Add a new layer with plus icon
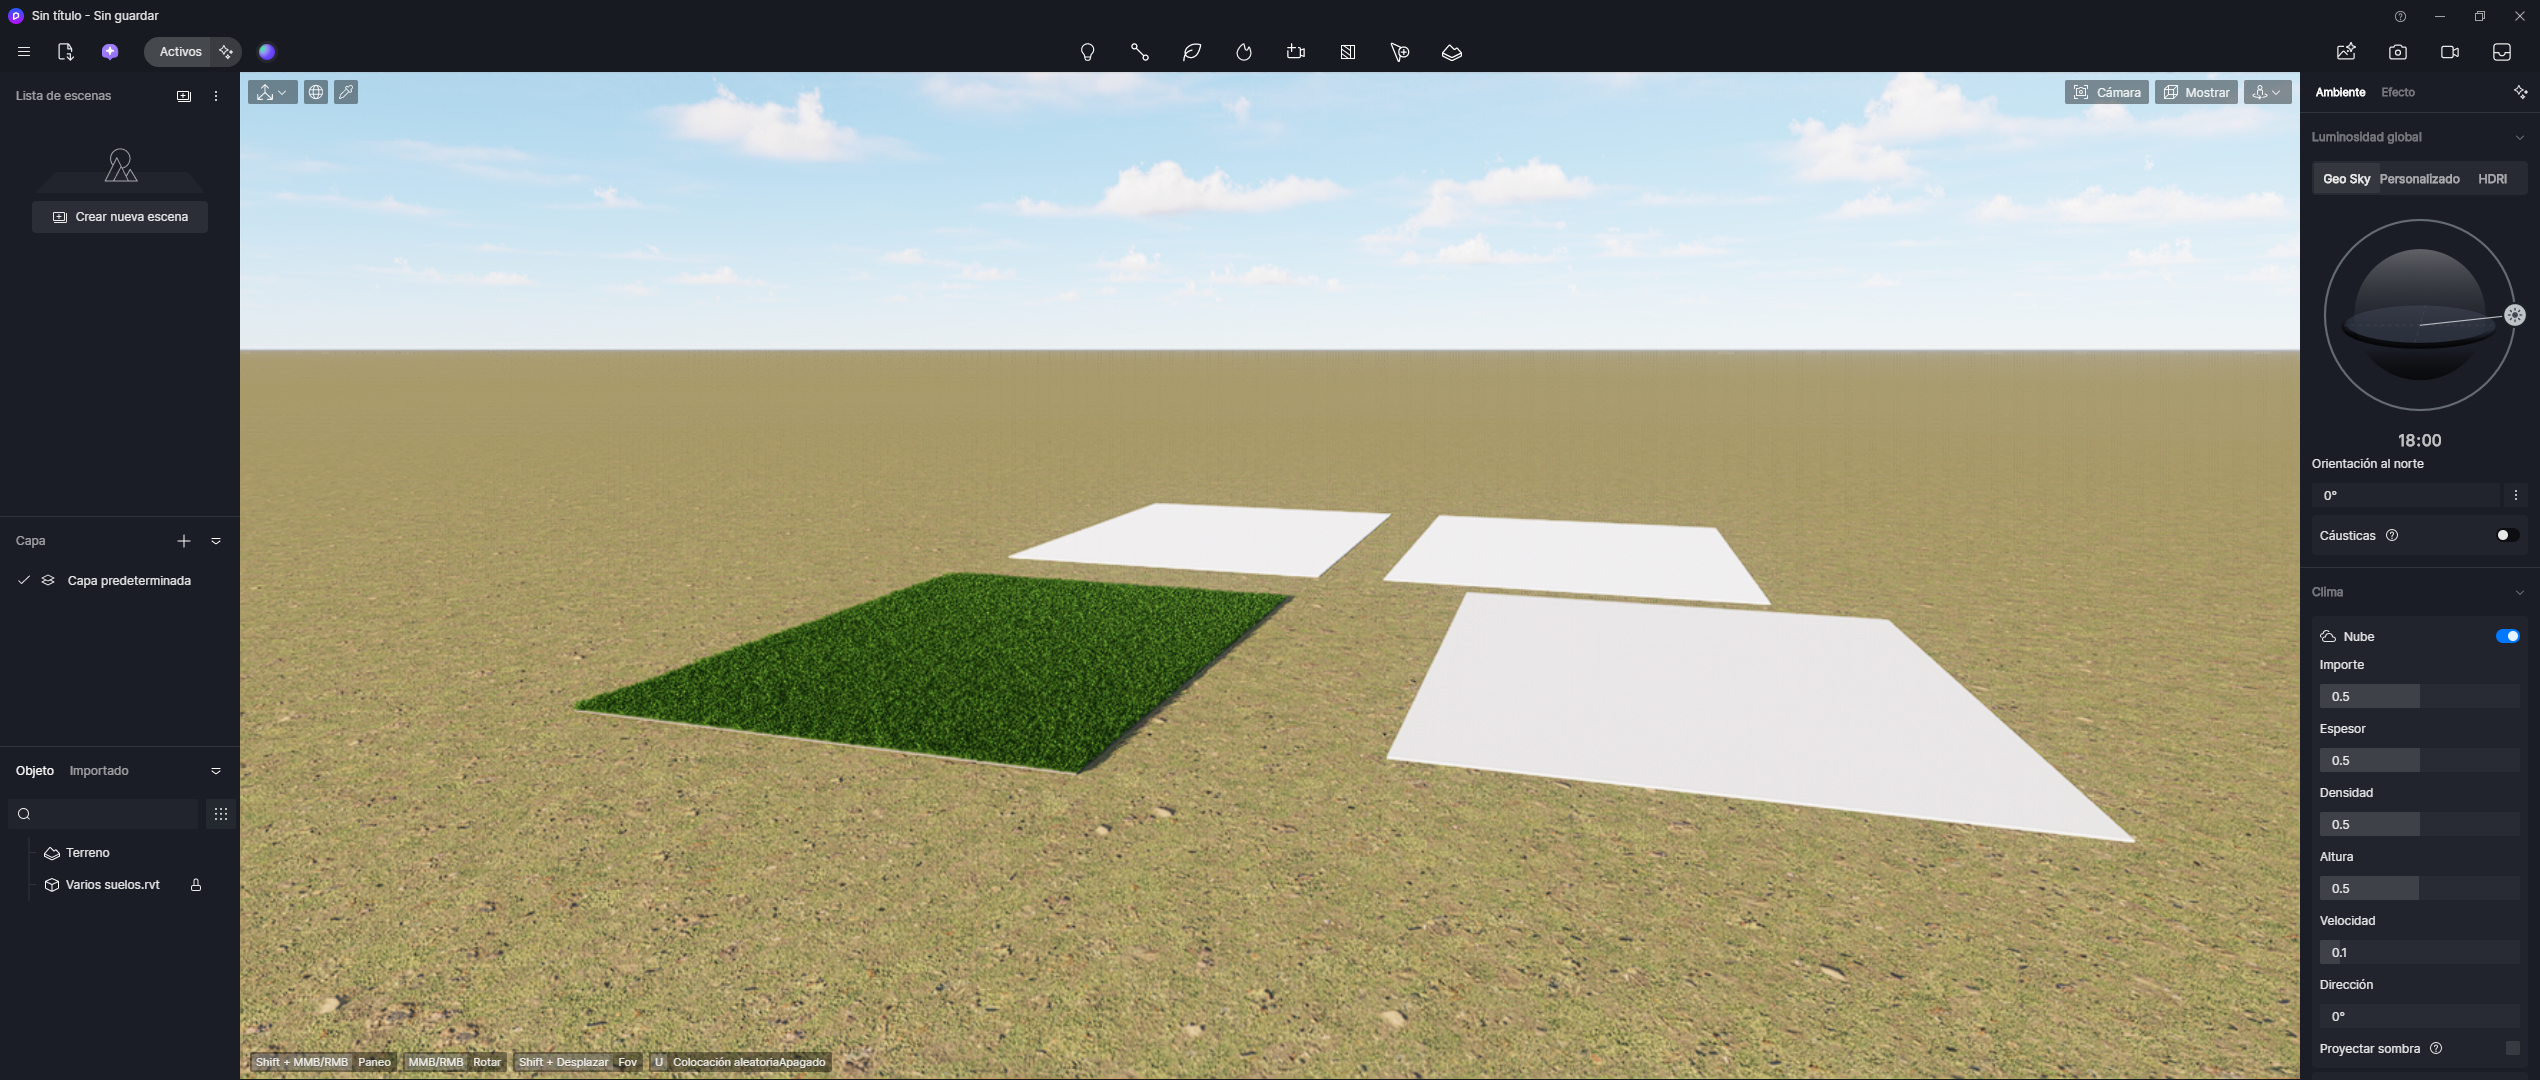The image size is (2540, 1080). [184, 541]
